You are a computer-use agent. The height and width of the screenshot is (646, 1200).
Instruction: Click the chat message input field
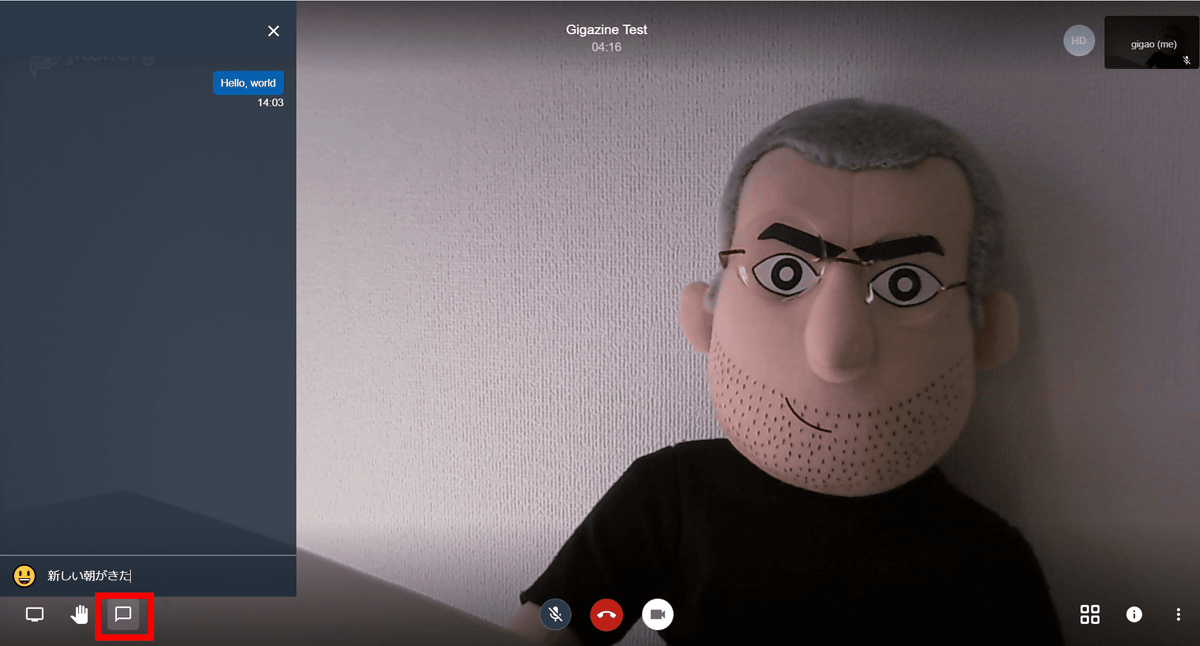coord(166,576)
